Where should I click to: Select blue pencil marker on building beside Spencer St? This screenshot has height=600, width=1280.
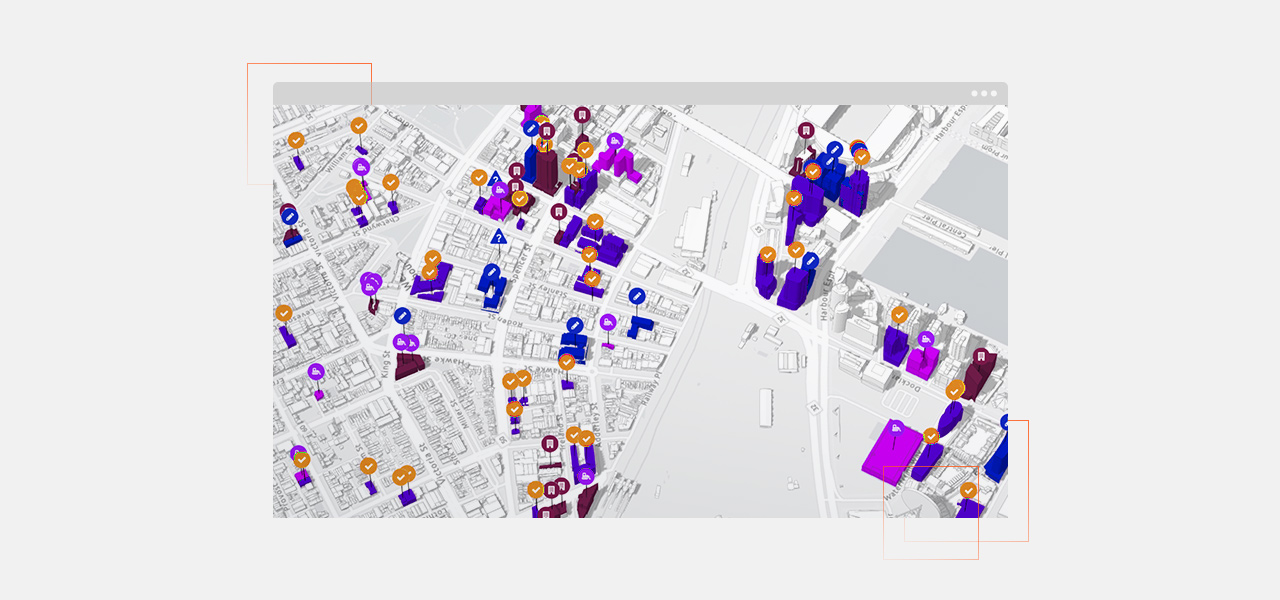point(492,272)
